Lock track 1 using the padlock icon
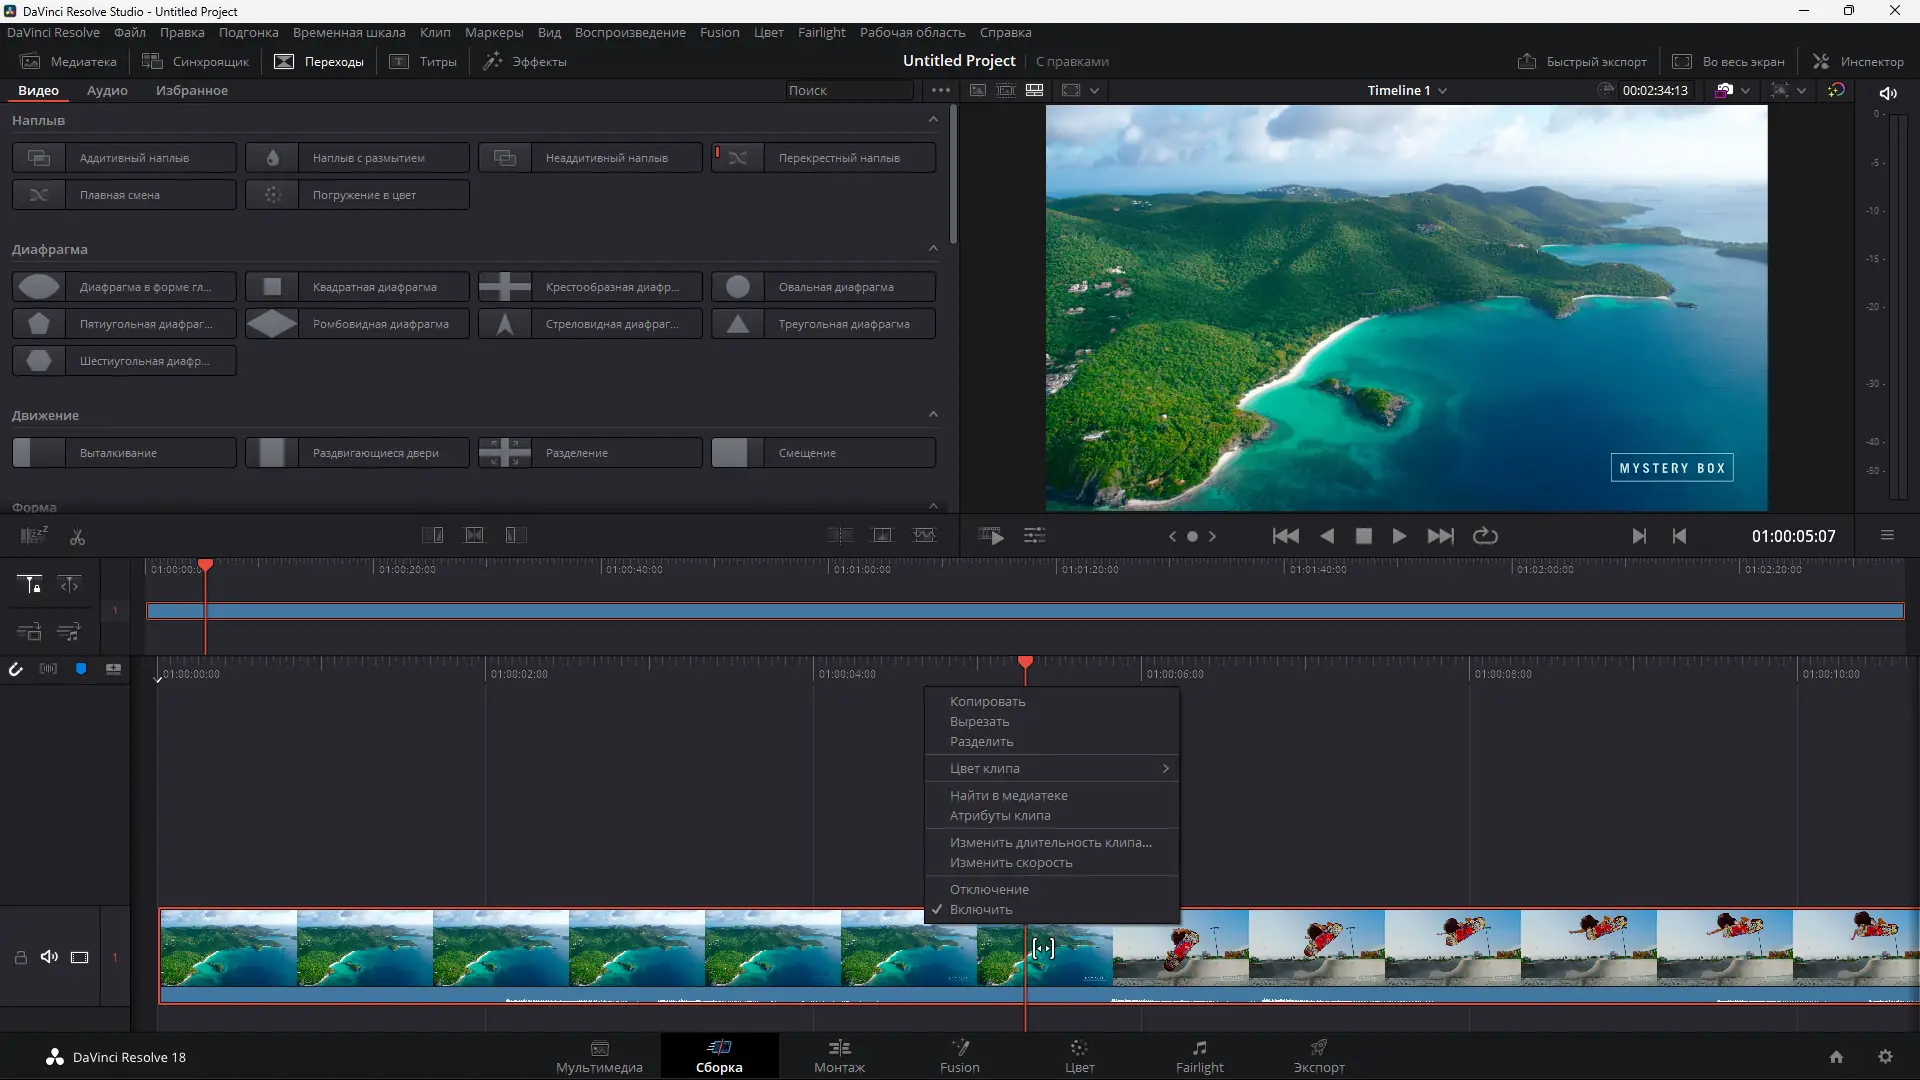The width and height of the screenshot is (1920, 1080). pyautogui.click(x=20, y=957)
